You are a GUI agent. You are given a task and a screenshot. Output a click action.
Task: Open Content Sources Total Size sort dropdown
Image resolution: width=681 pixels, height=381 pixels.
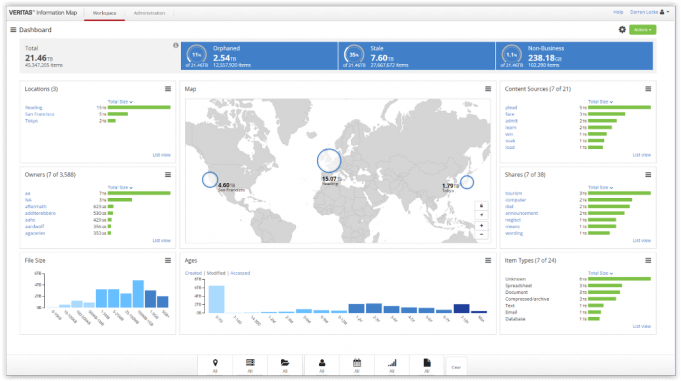coord(601,102)
